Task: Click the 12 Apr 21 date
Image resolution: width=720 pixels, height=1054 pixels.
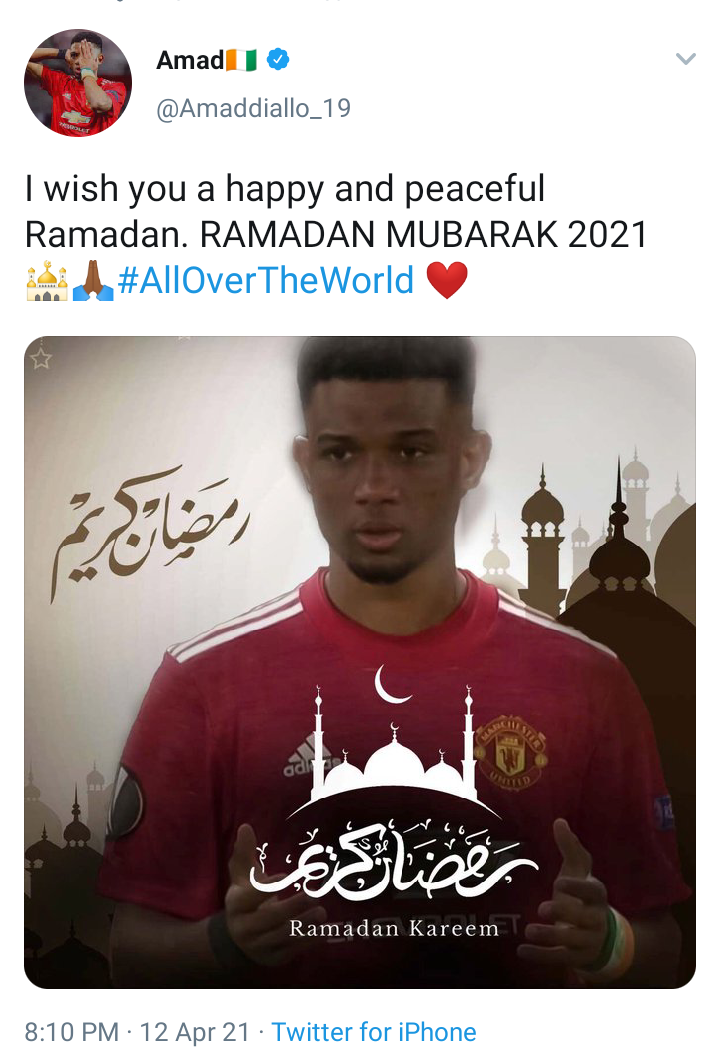Action: tap(194, 1031)
